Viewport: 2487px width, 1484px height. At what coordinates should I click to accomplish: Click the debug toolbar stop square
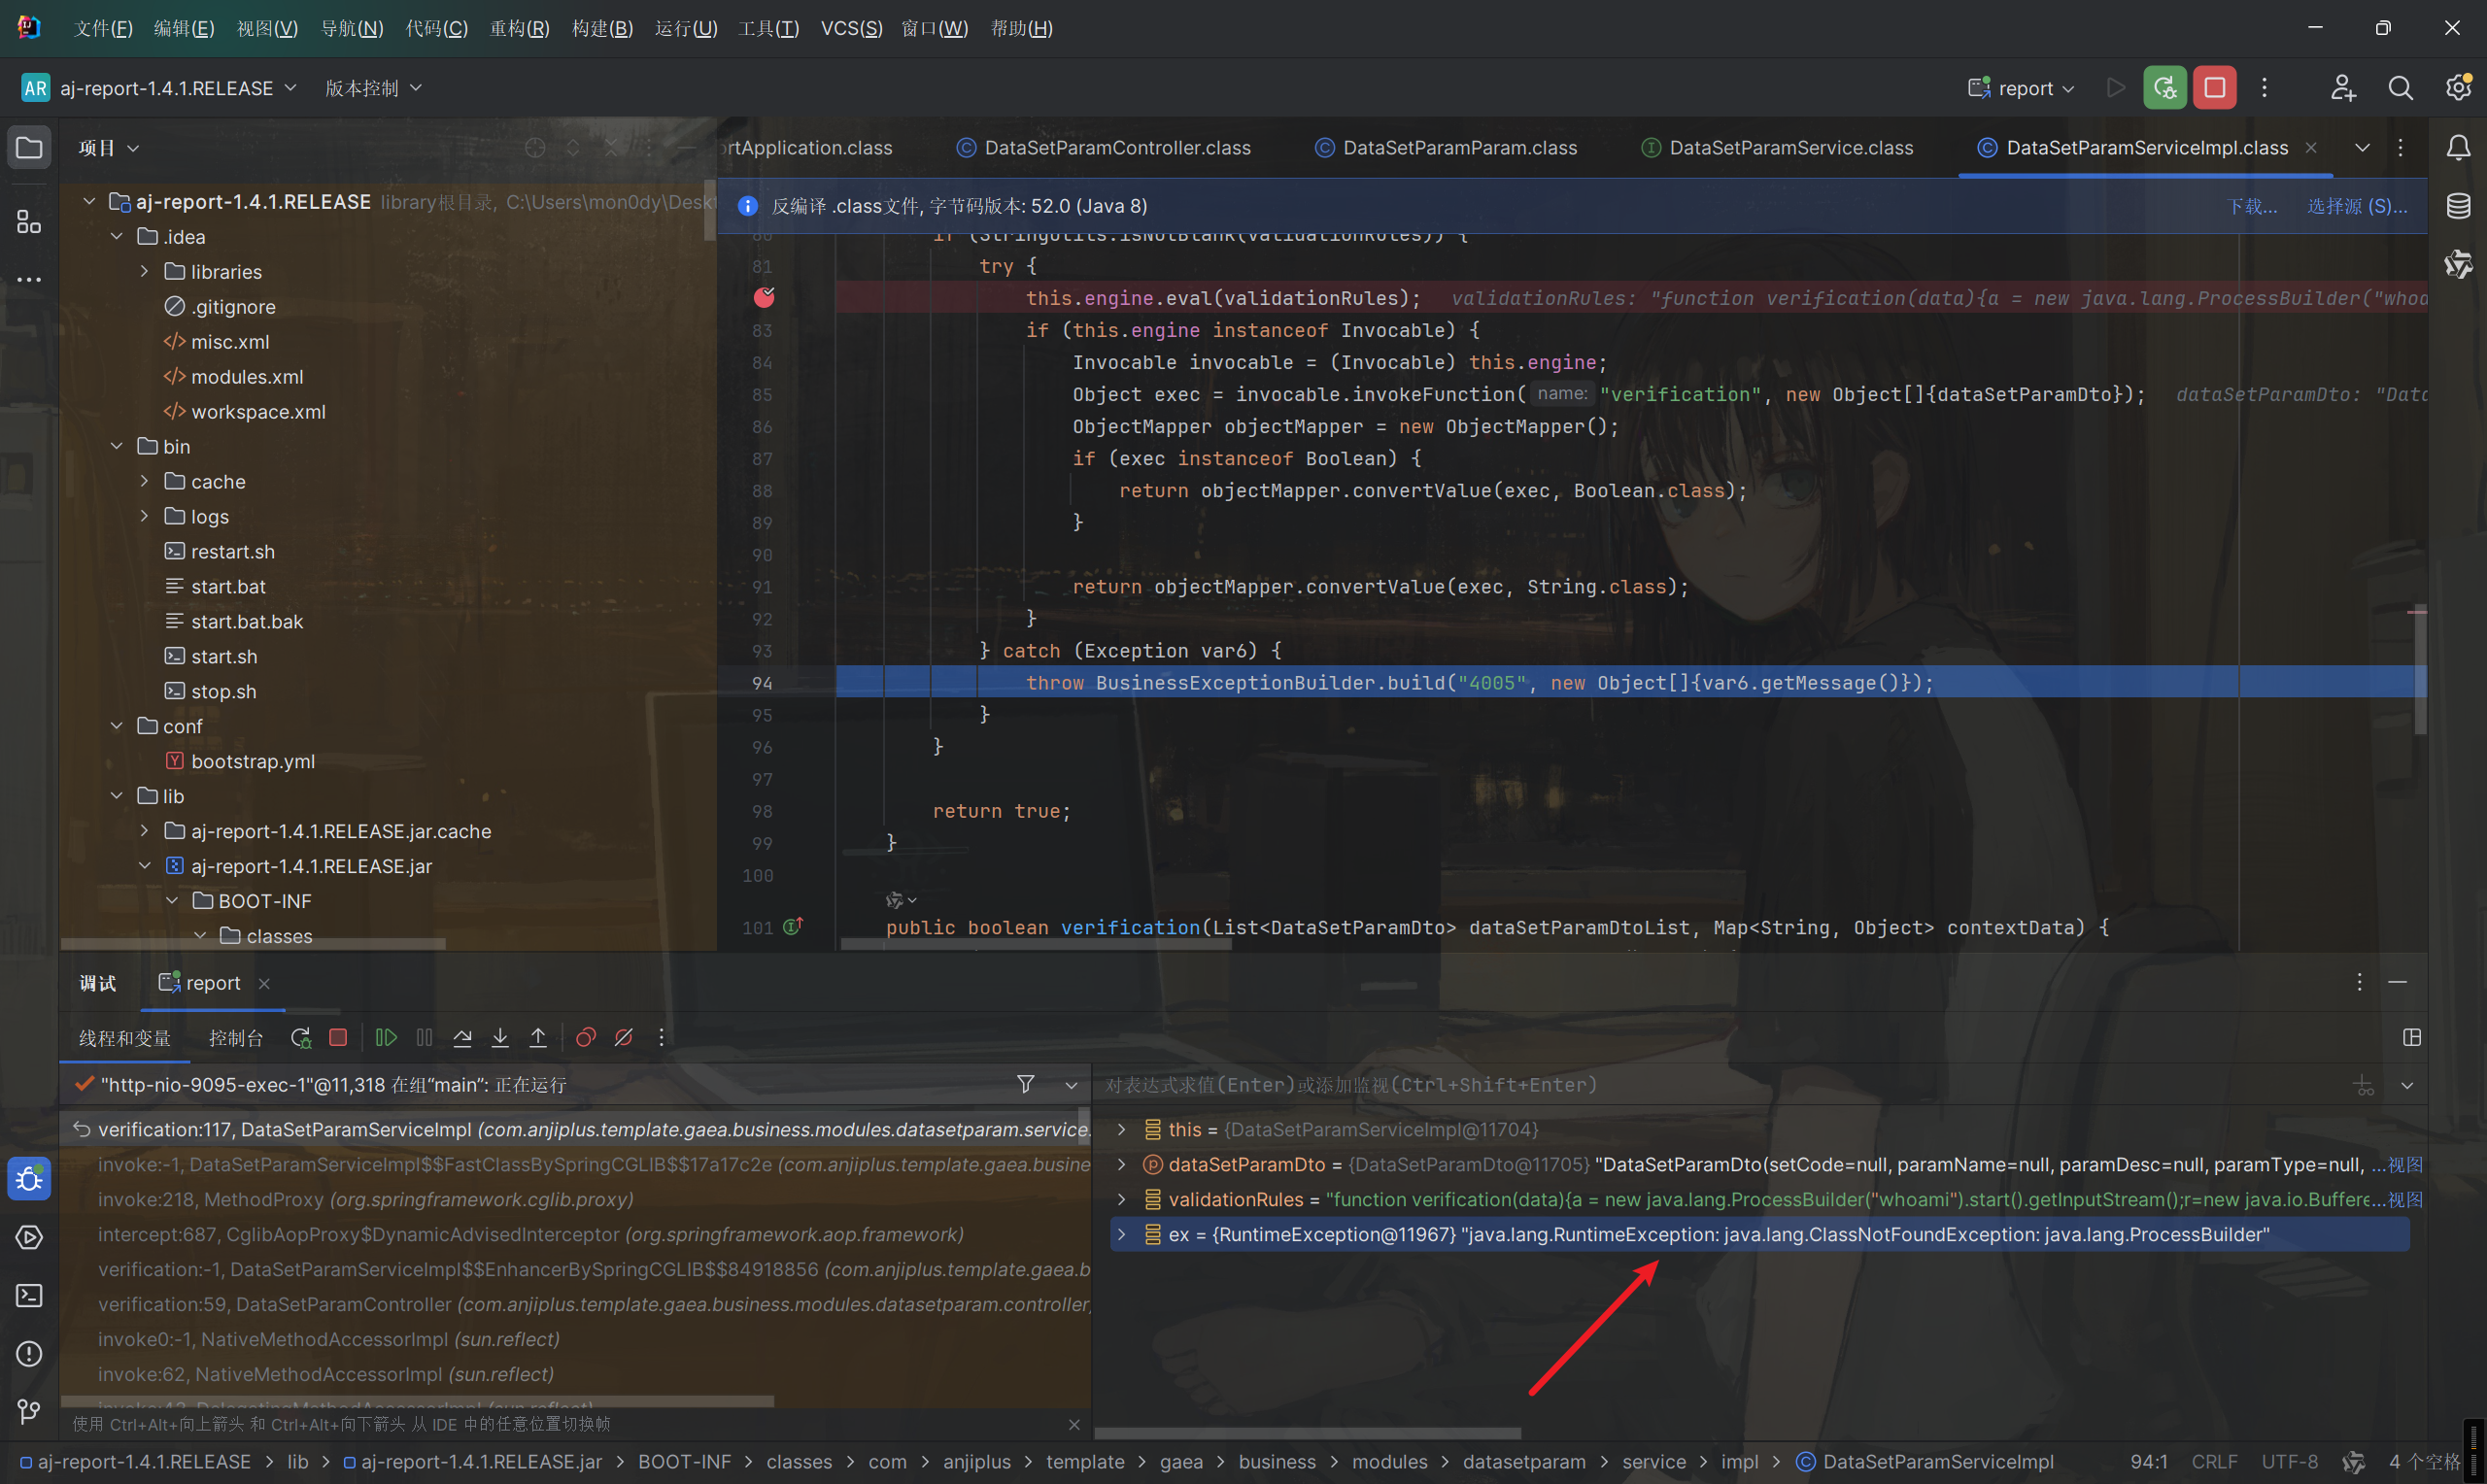point(338,1037)
